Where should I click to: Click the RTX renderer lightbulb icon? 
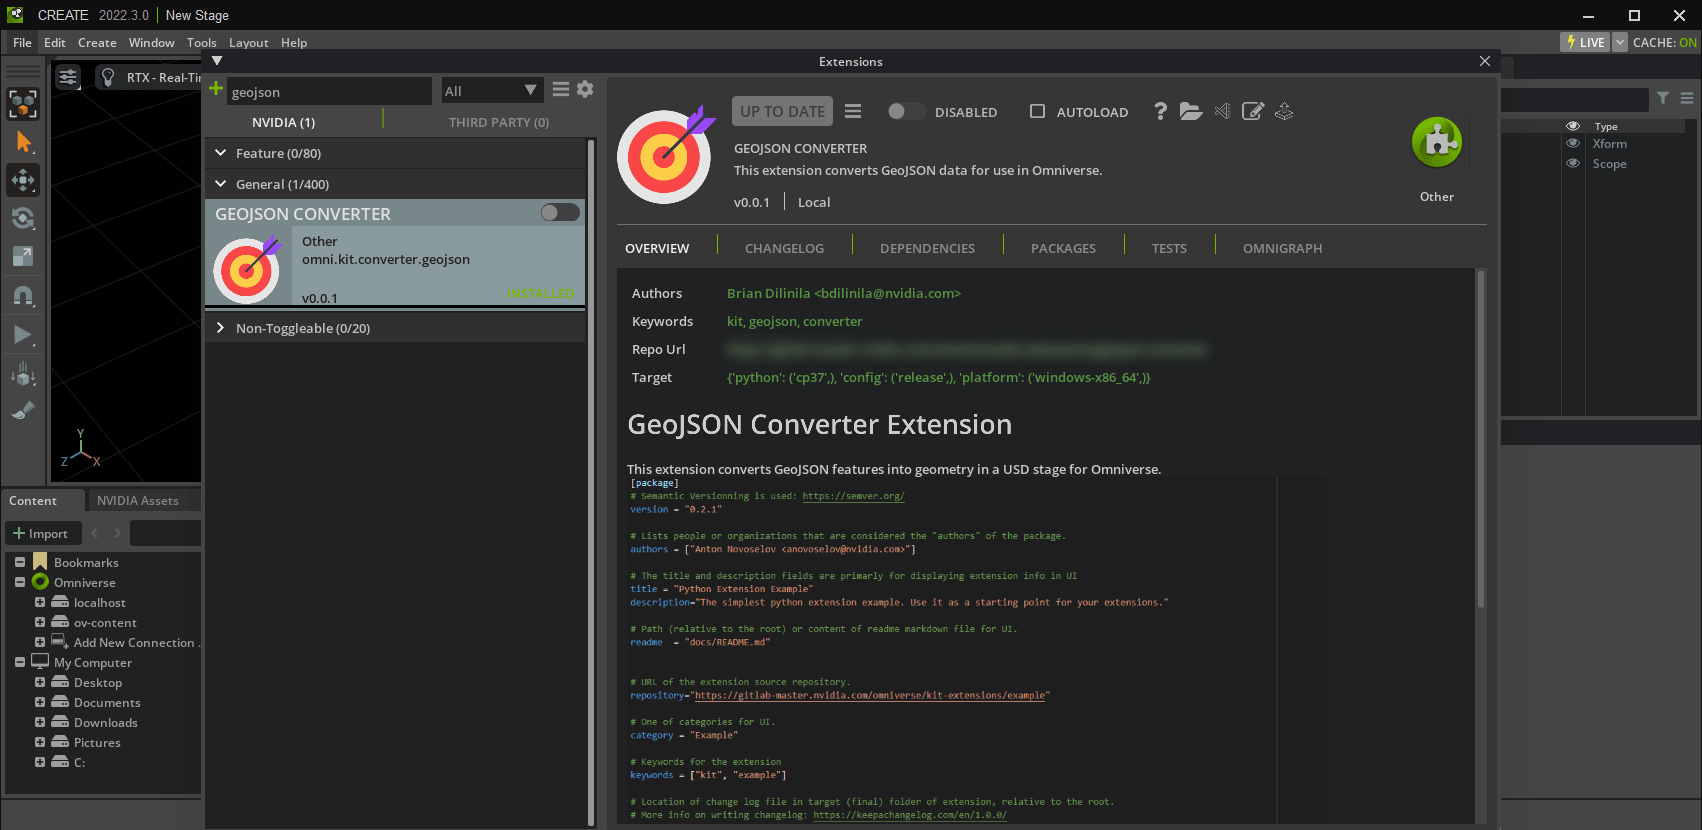pyautogui.click(x=108, y=77)
